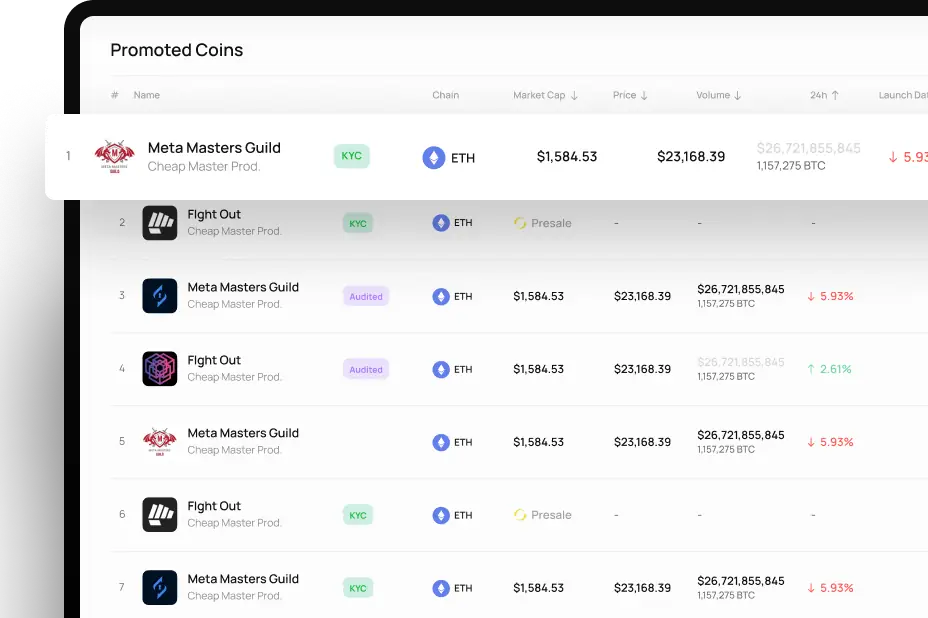Select the blue lightning logo in row 3
Screen dimensions: 928x618
(160, 295)
